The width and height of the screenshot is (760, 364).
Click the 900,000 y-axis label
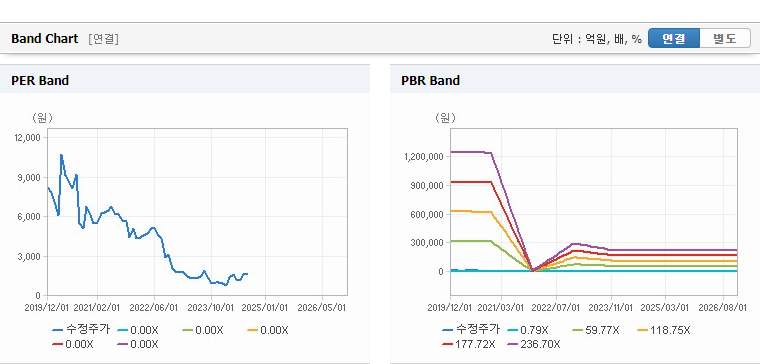[x=427, y=185]
